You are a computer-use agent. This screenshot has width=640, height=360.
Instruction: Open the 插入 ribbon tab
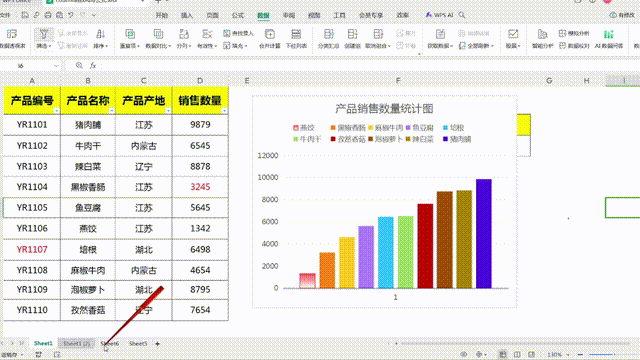pos(187,15)
